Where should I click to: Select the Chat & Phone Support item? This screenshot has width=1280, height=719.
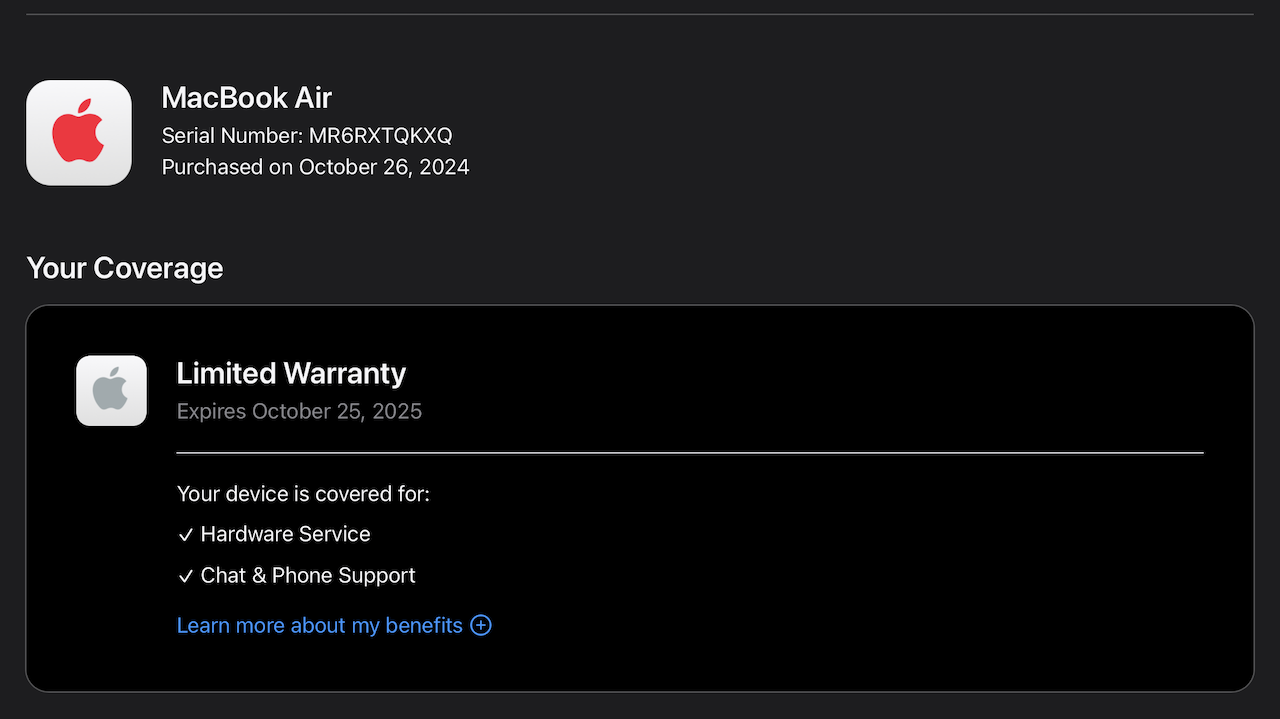(308, 576)
